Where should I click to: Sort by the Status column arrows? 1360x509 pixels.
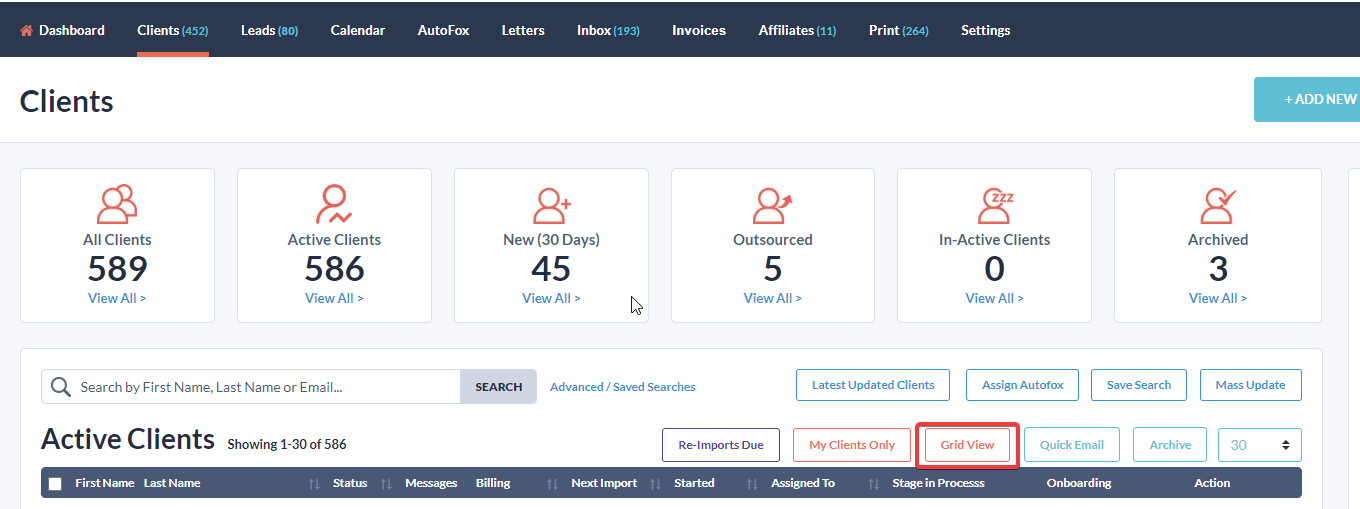pos(386,484)
